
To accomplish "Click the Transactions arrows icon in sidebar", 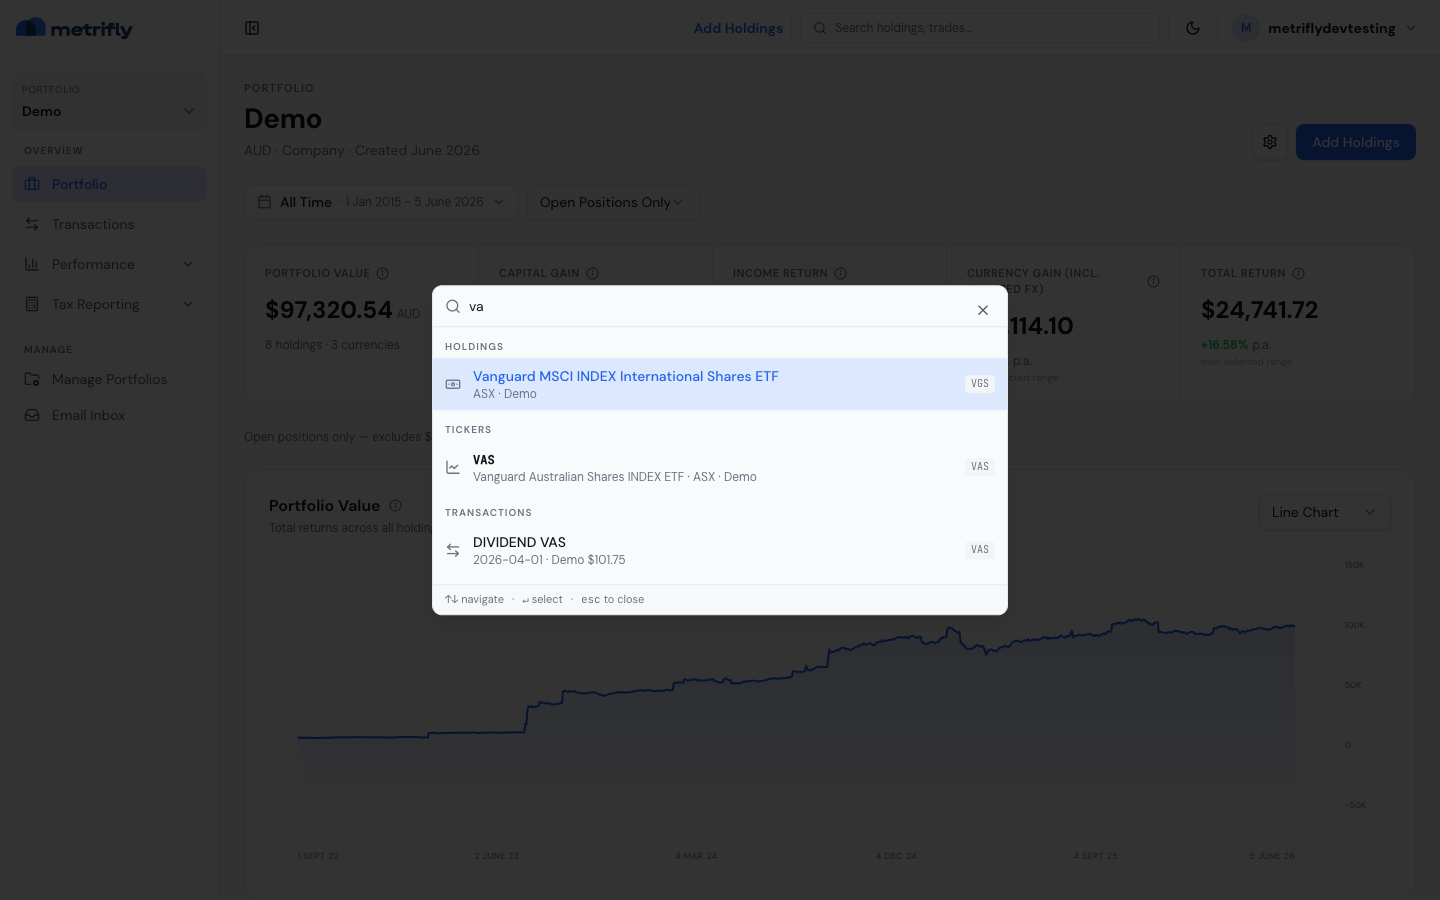I will [x=32, y=224].
